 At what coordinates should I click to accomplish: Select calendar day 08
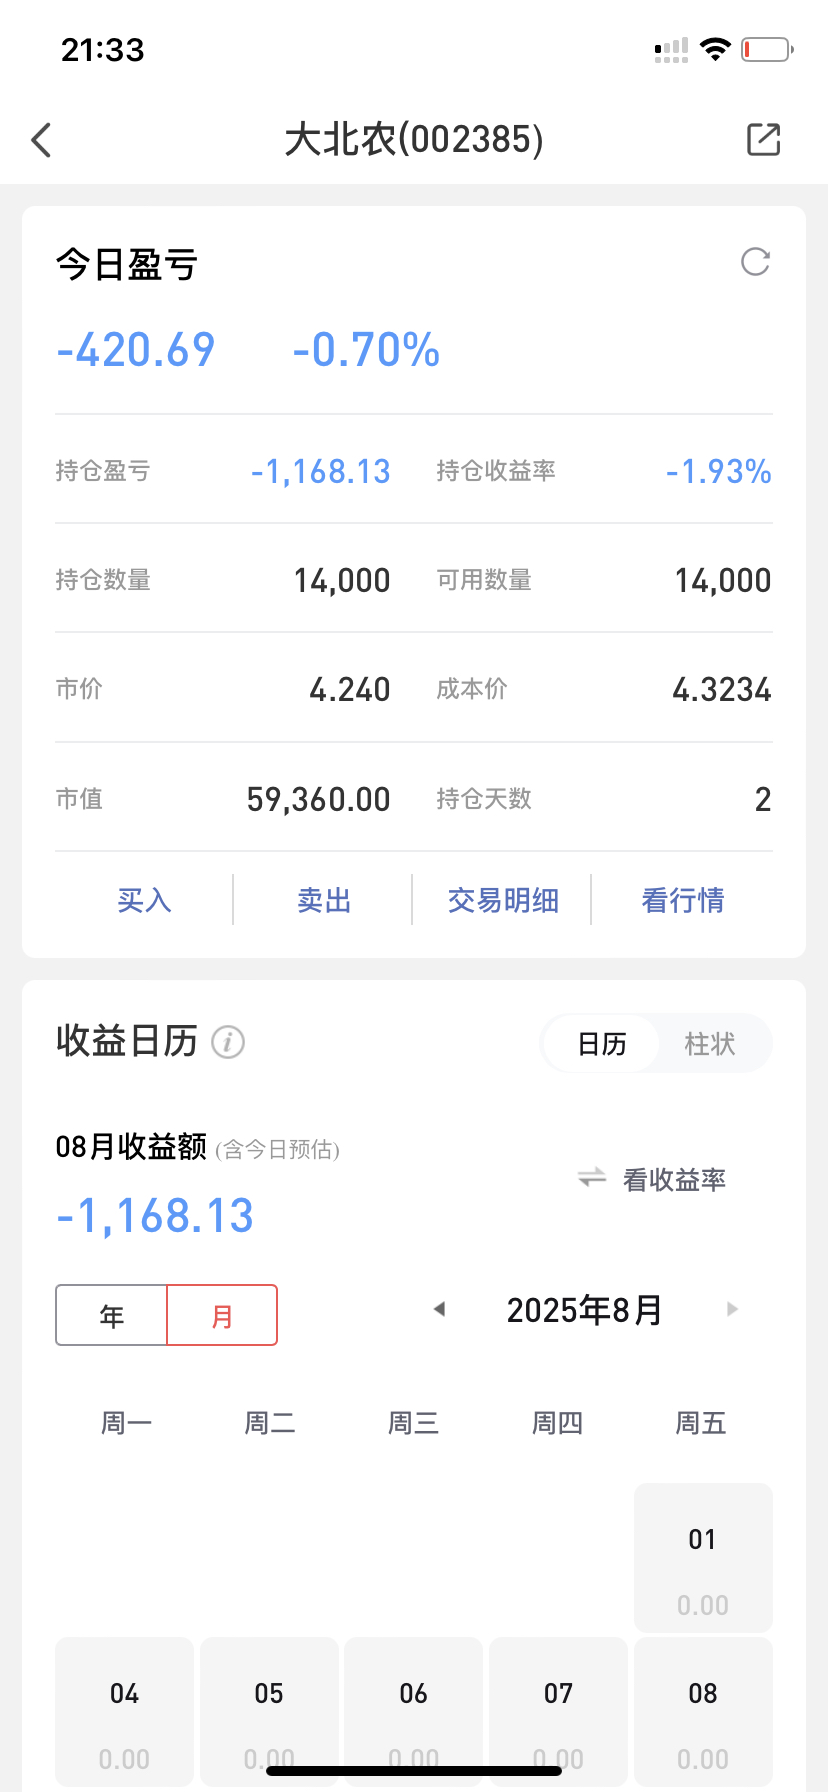click(x=703, y=1712)
